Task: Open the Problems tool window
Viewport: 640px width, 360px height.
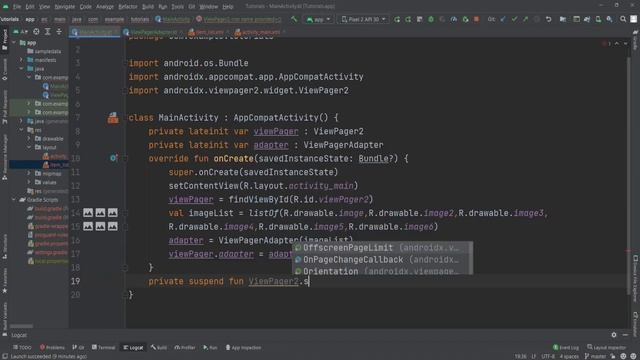Action: (52, 348)
